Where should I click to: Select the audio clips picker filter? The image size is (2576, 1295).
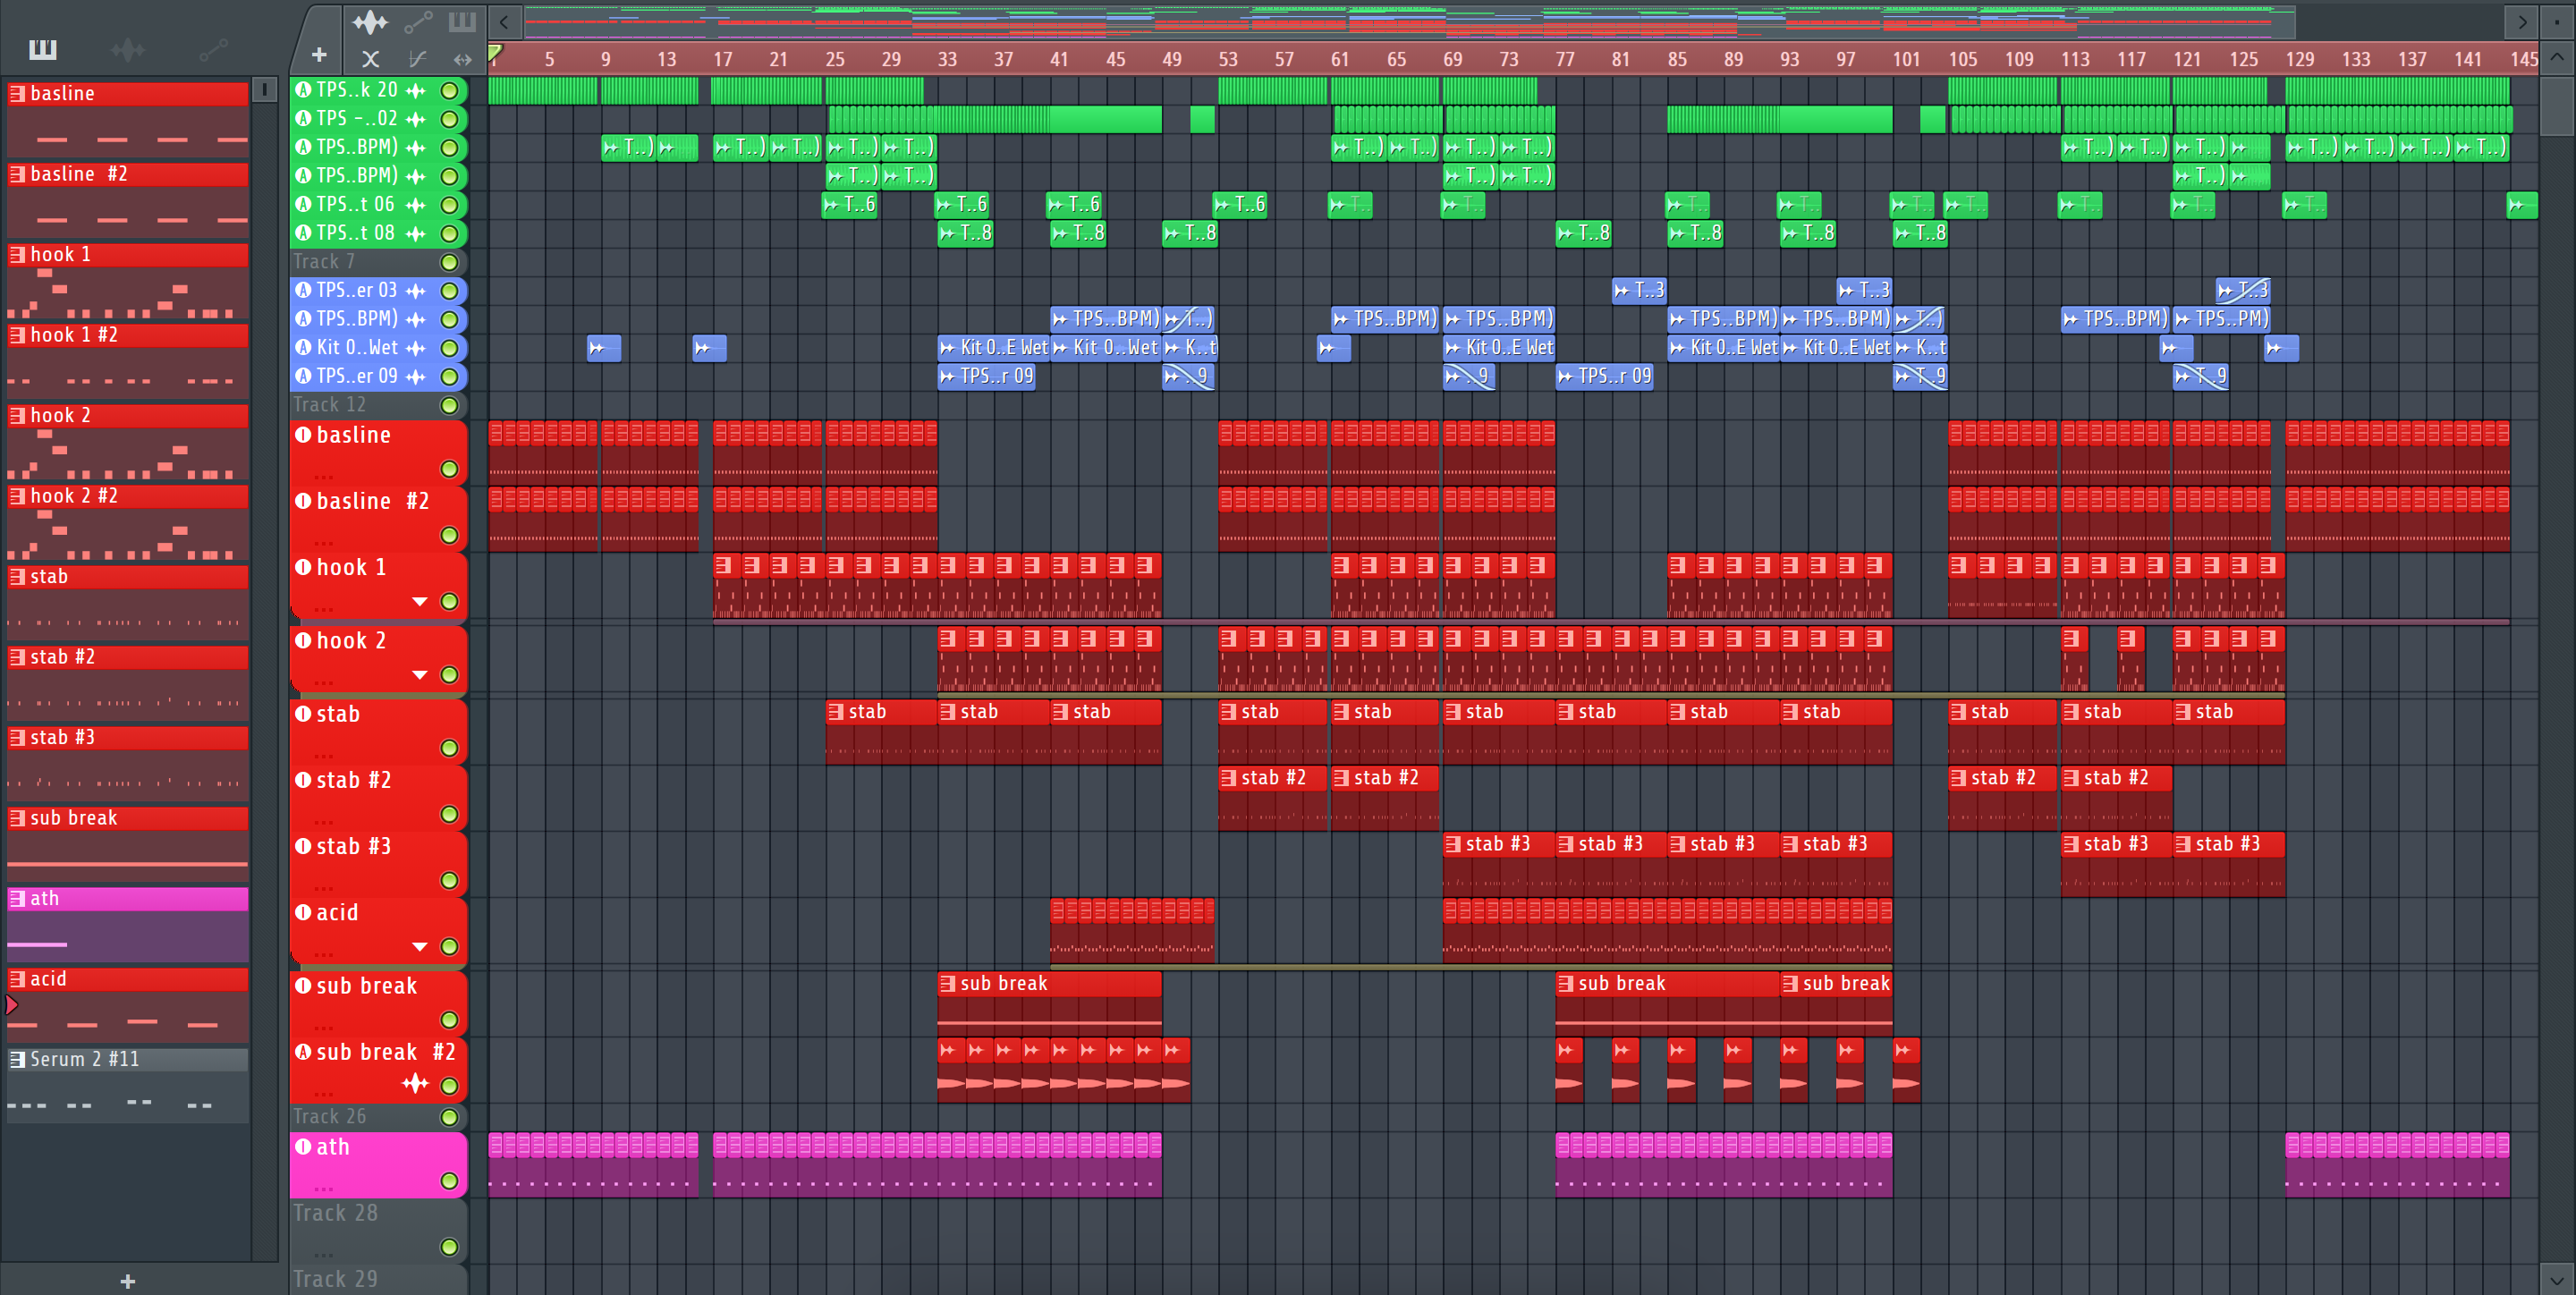point(128,50)
